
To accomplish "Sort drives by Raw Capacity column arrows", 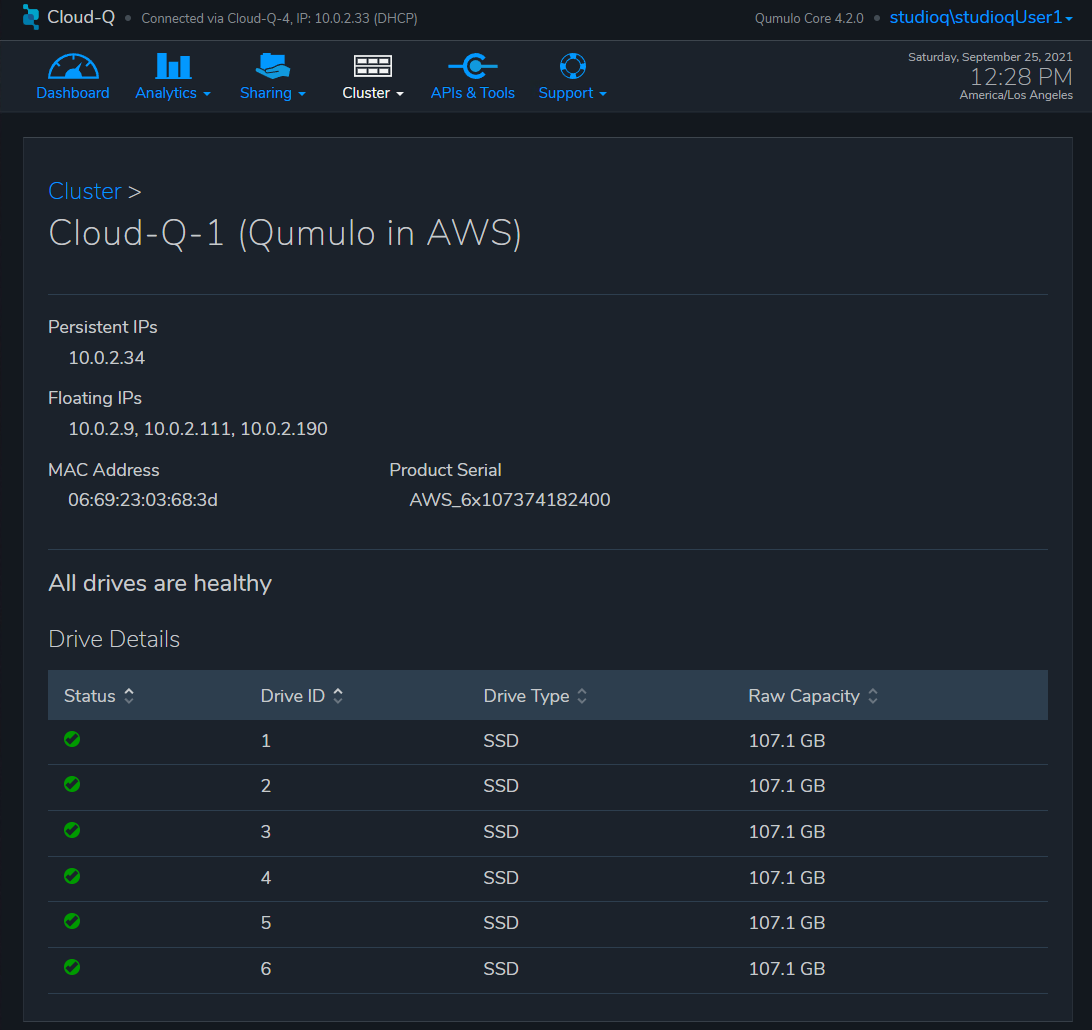I will click(873, 696).
